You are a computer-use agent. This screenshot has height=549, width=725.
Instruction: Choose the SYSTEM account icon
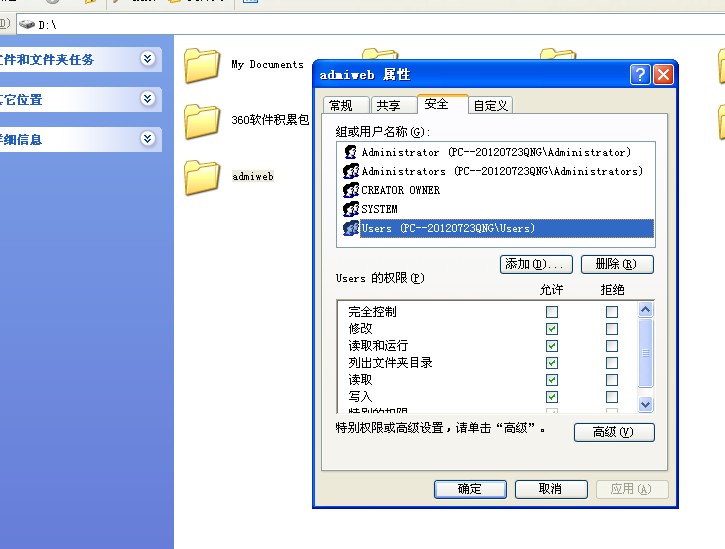pyautogui.click(x=351, y=209)
